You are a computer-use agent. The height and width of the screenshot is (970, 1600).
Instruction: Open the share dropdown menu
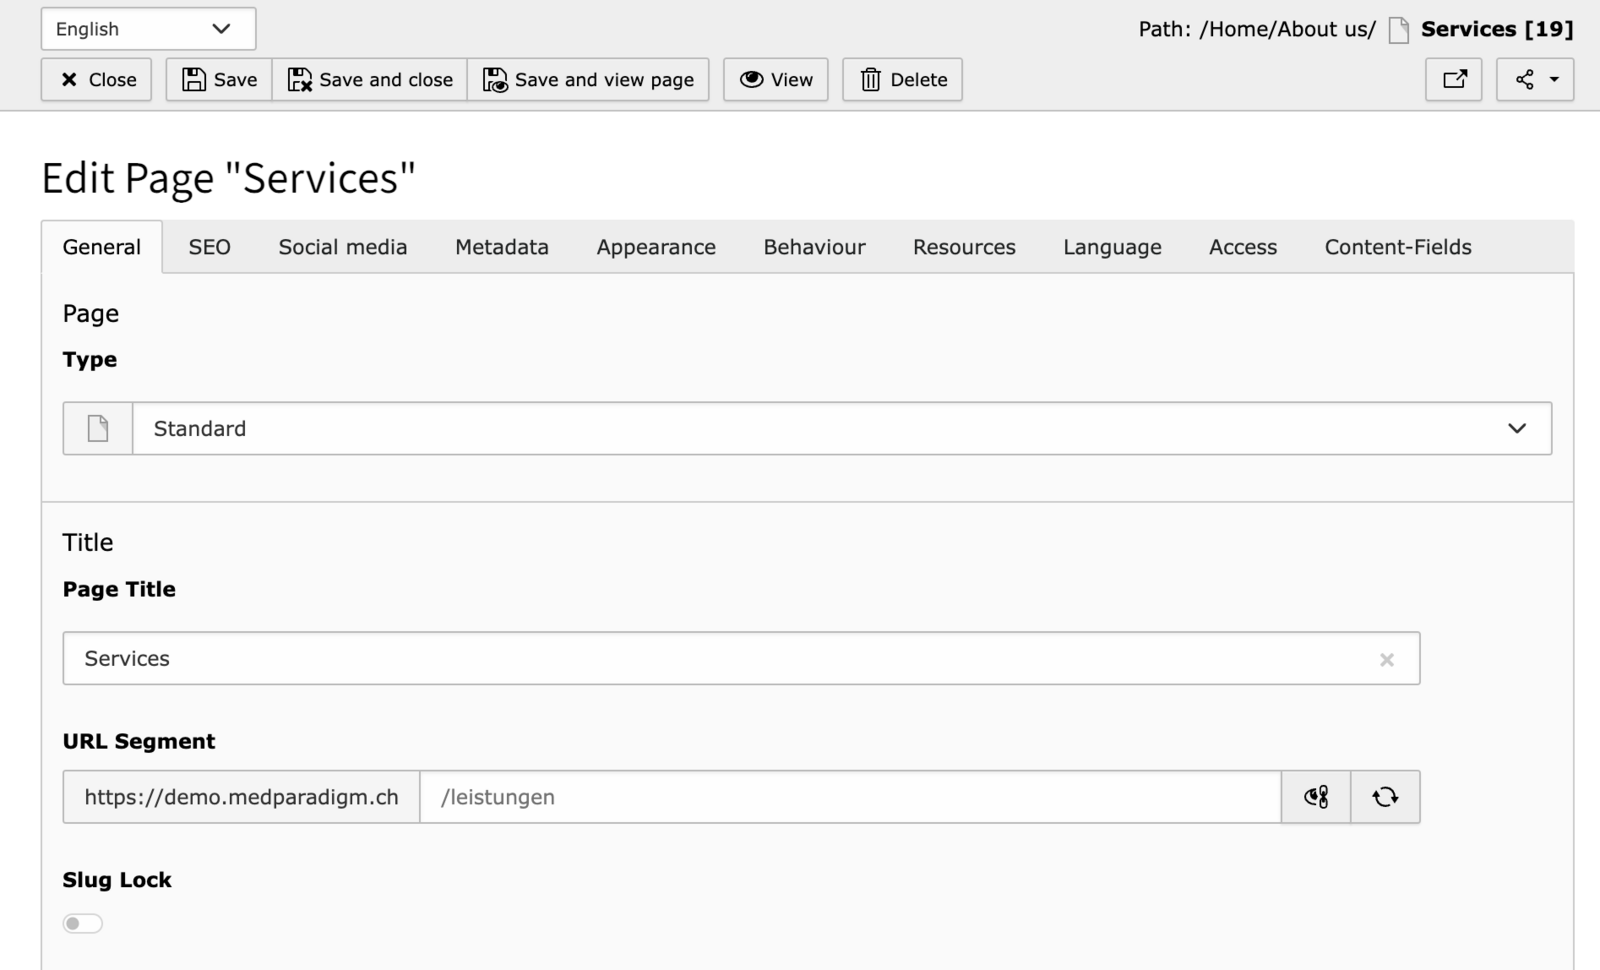coord(1534,80)
